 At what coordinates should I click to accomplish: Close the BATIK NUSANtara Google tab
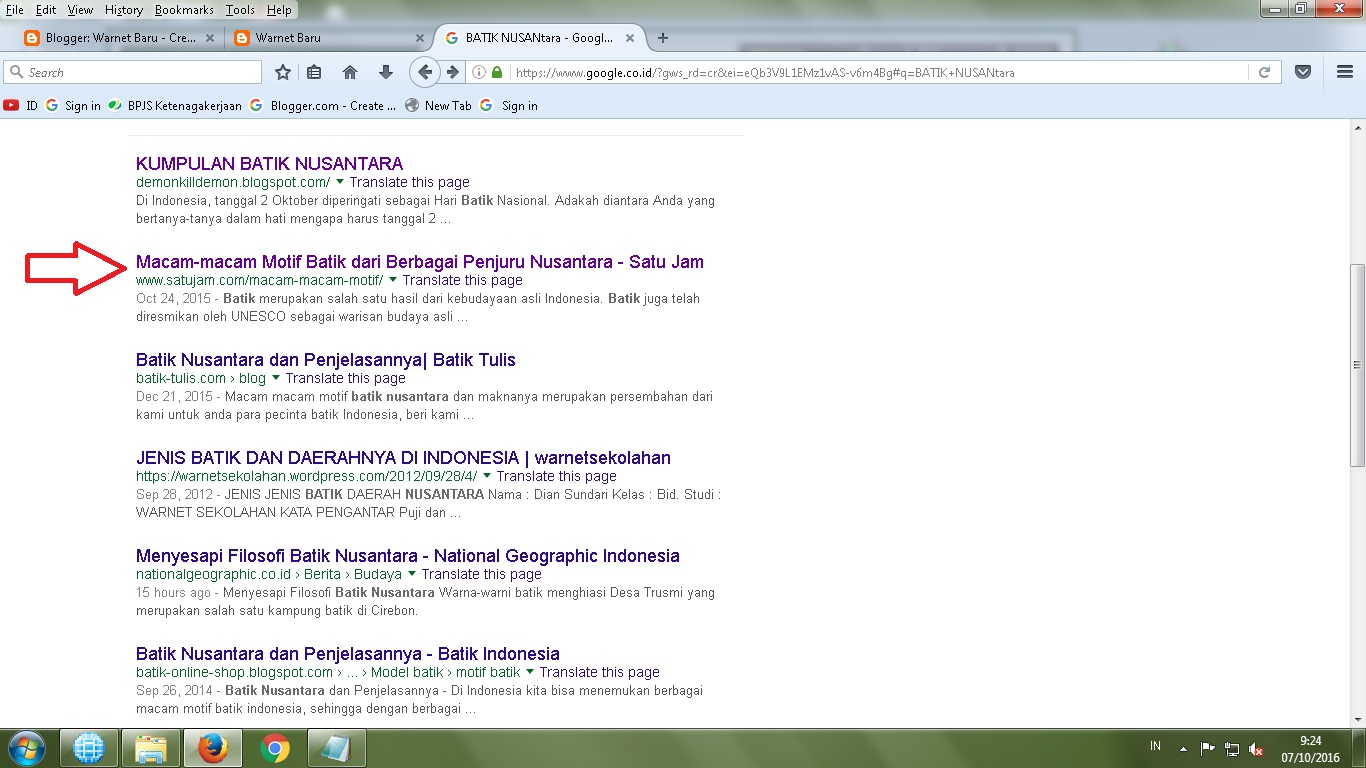pos(631,38)
